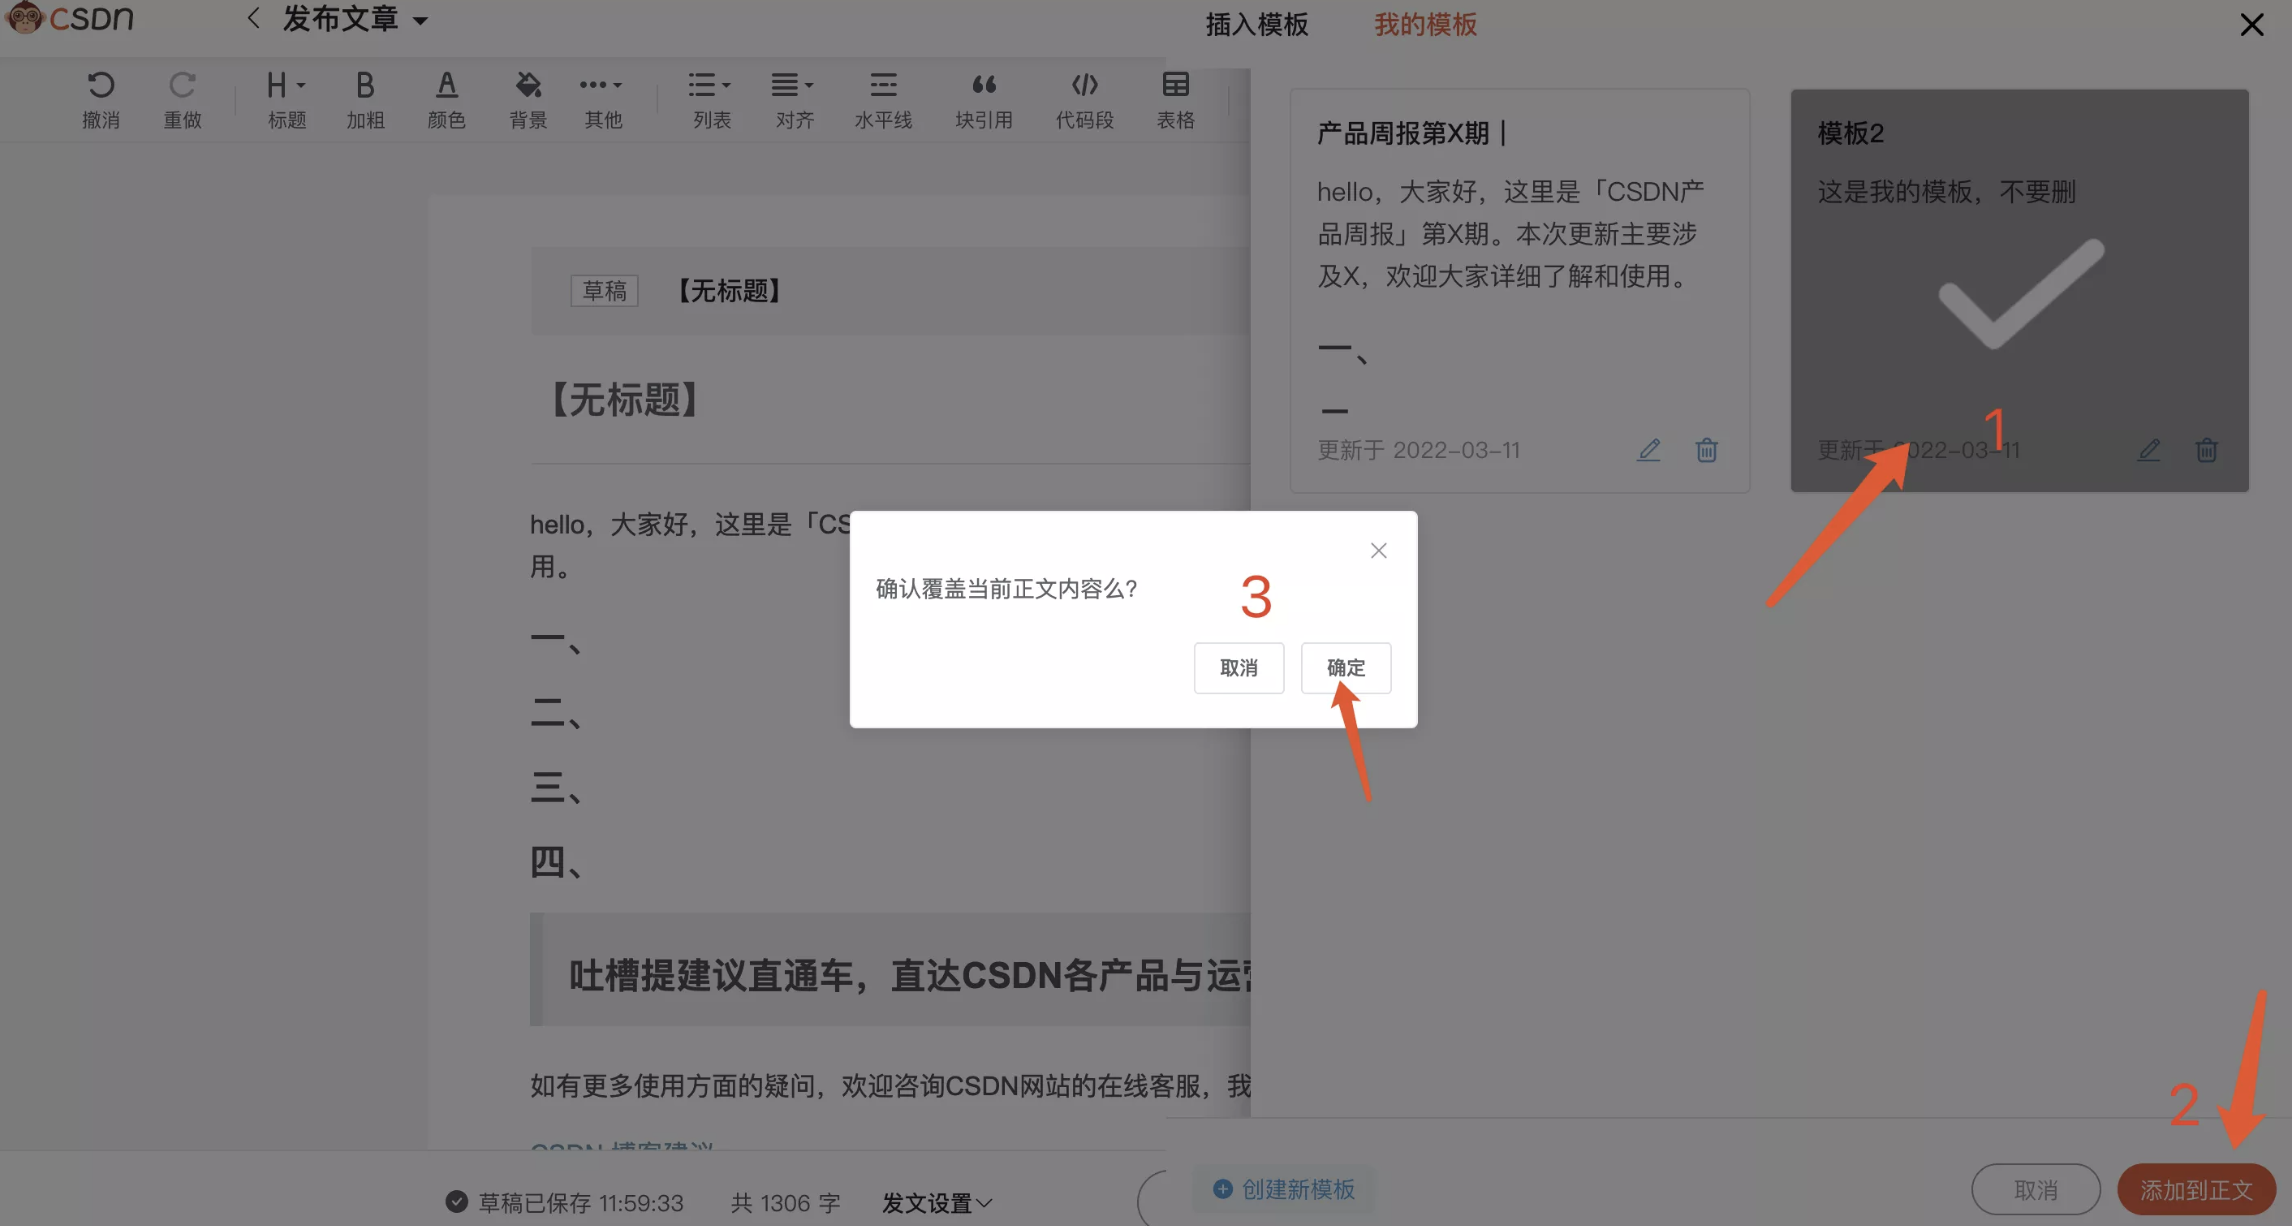Screen dimensions: 2292x1226
Task: Delete the 模板2 template trash icon
Action: (2206, 450)
